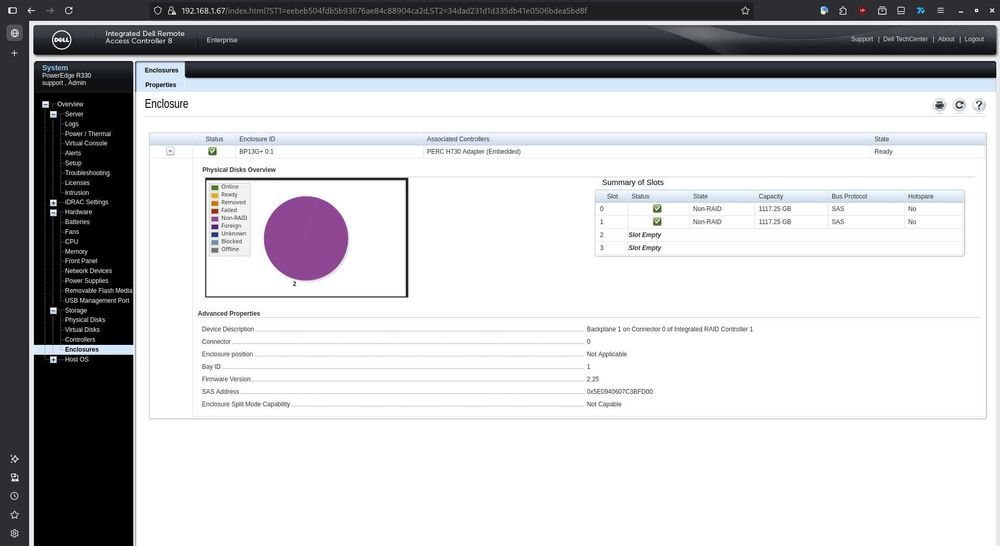Open Network Devices under Hardware
Image resolution: width=1000 pixels, height=546 pixels.
[x=88, y=271]
